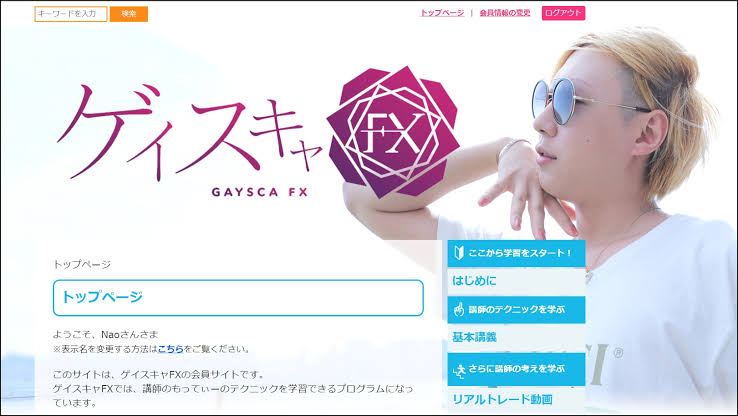738x416 pixels.
Task: Select 講師のテクニックを学ぶ section header
Action: pyautogui.click(x=516, y=310)
